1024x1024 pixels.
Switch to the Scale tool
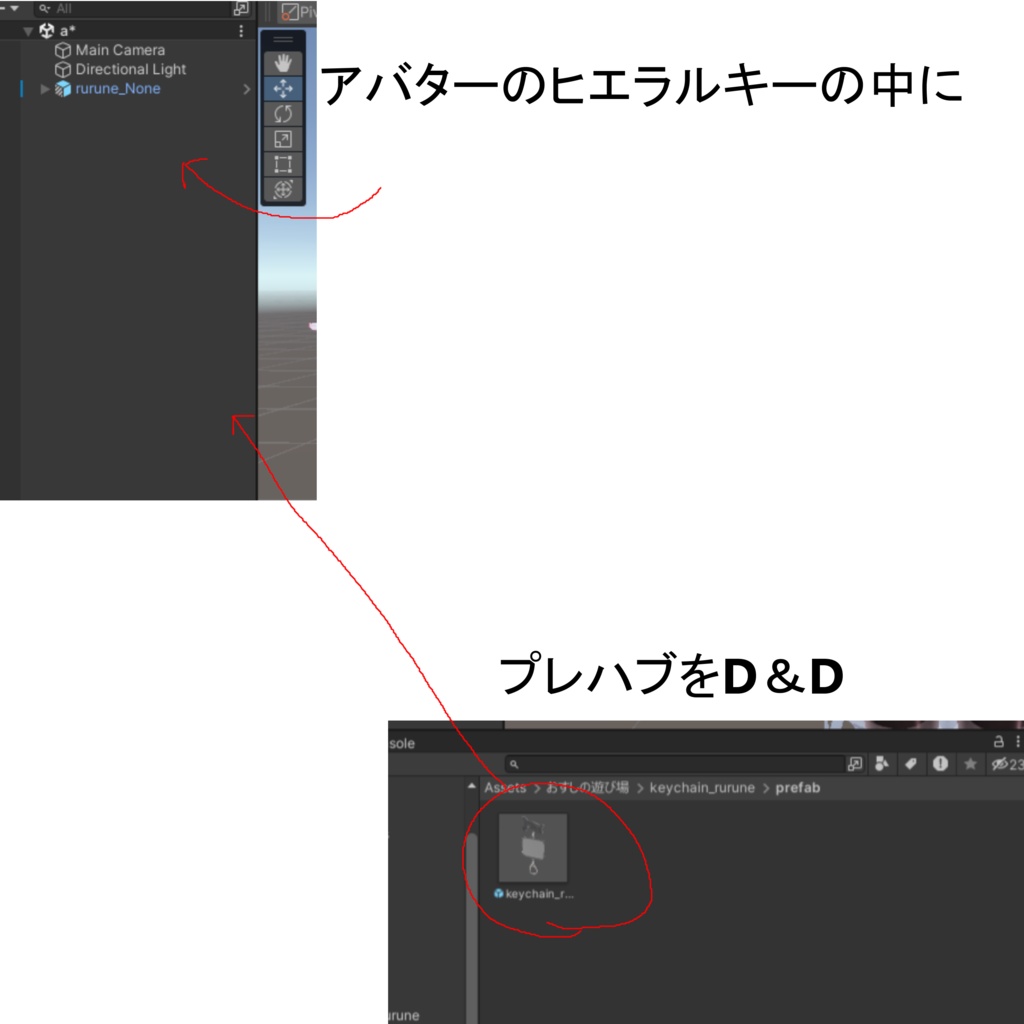click(282, 137)
